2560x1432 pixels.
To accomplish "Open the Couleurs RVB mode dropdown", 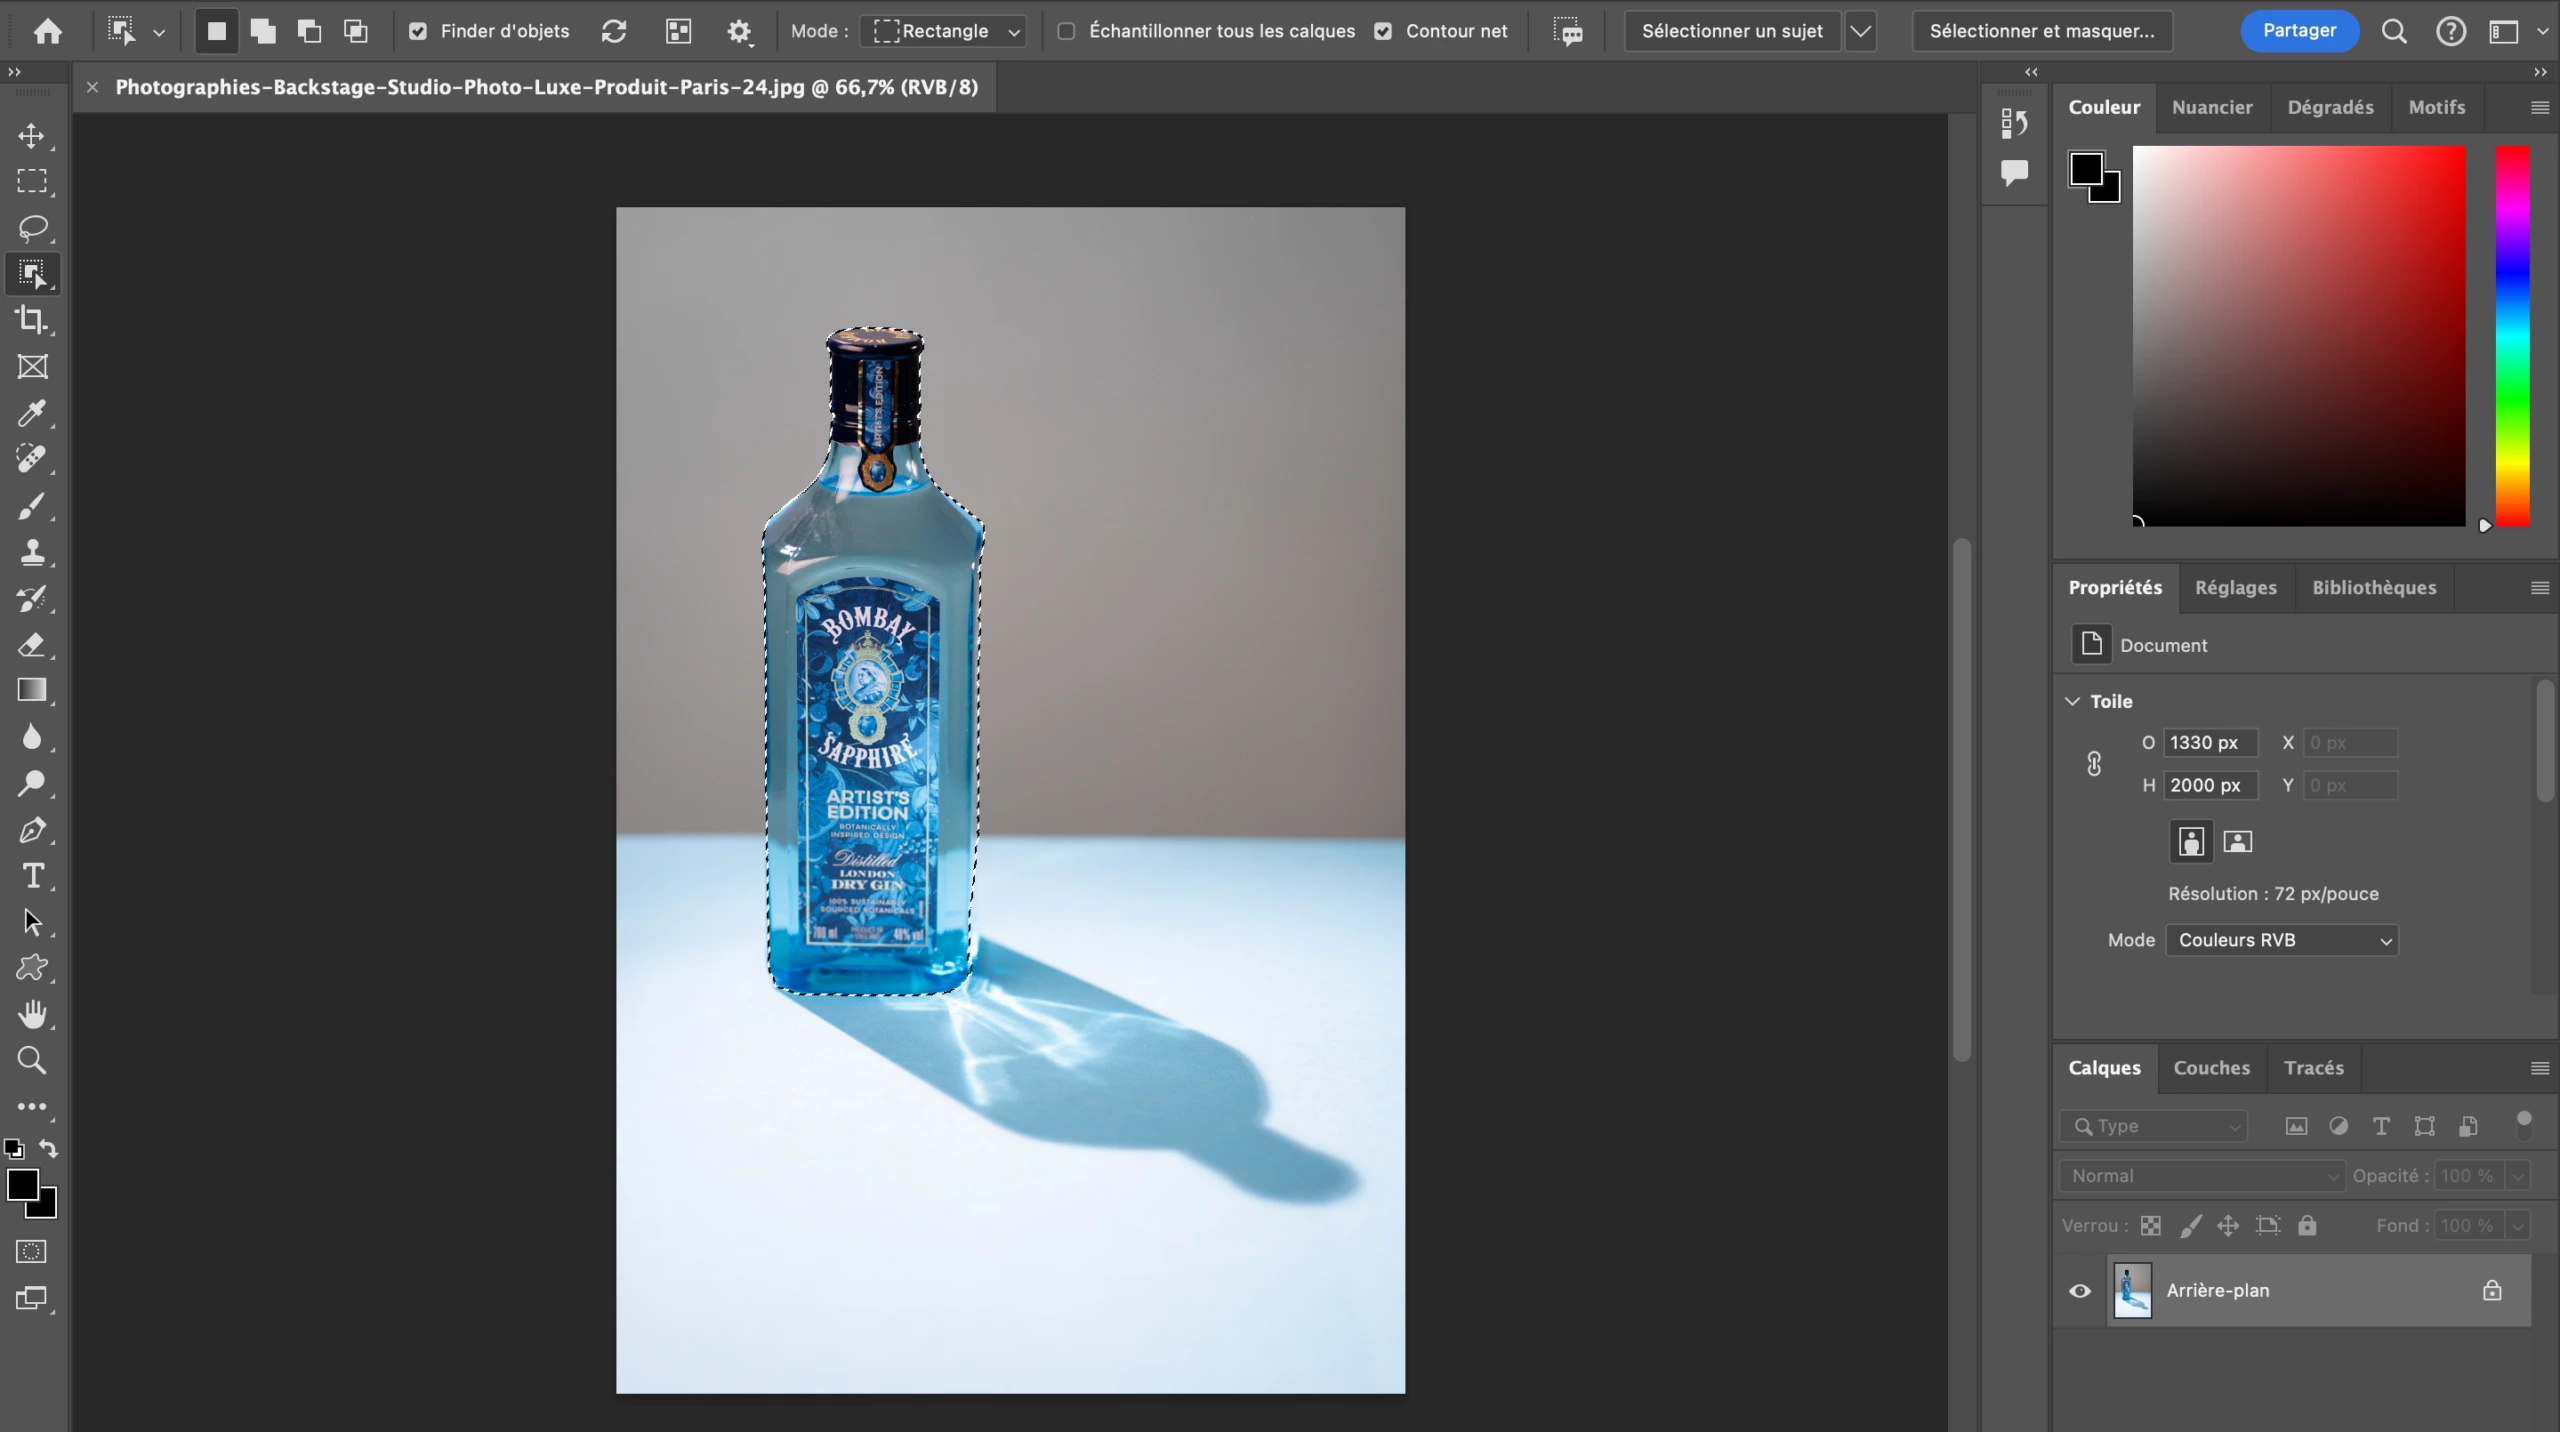I will 2280,940.
